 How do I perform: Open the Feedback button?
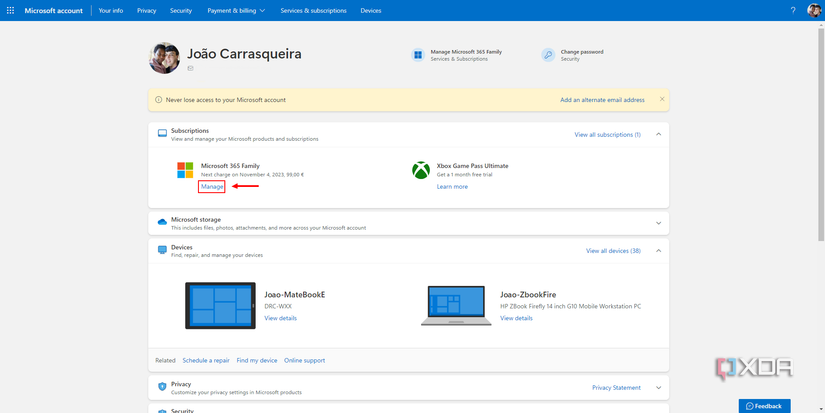[764, 406]
